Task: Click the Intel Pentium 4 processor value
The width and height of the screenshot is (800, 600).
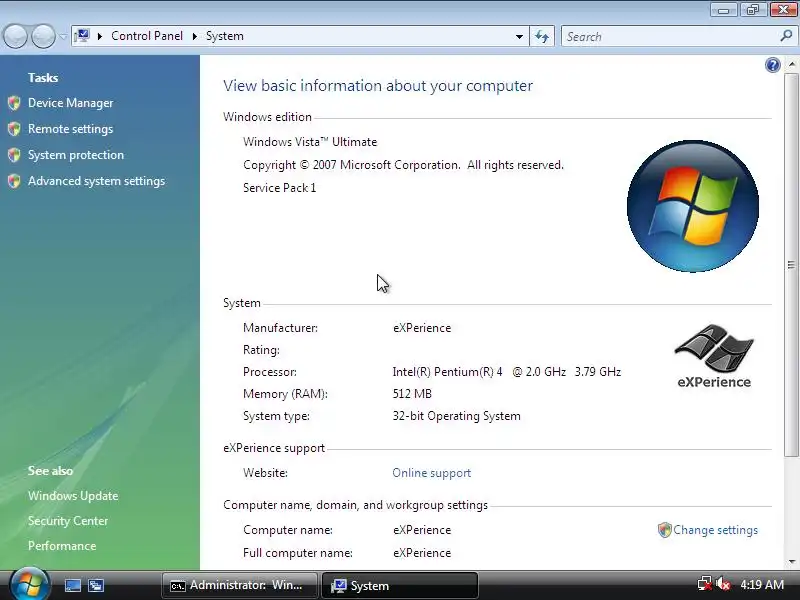Action: (x=507, y=372)
